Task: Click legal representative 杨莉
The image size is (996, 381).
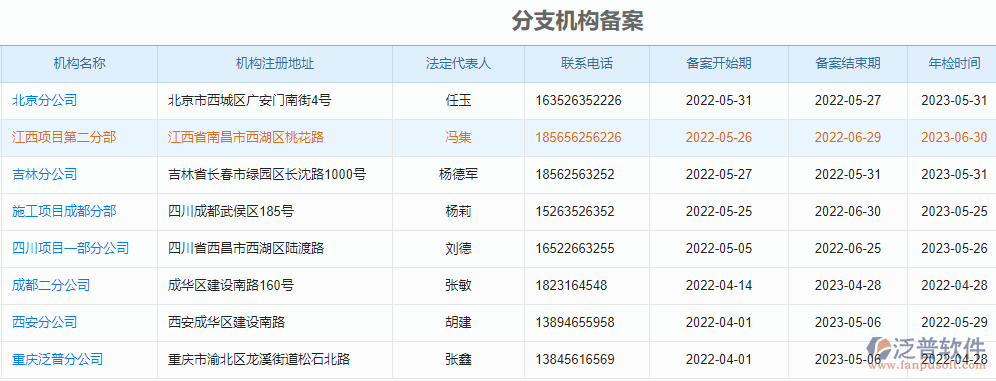Action: click(459, 211)
